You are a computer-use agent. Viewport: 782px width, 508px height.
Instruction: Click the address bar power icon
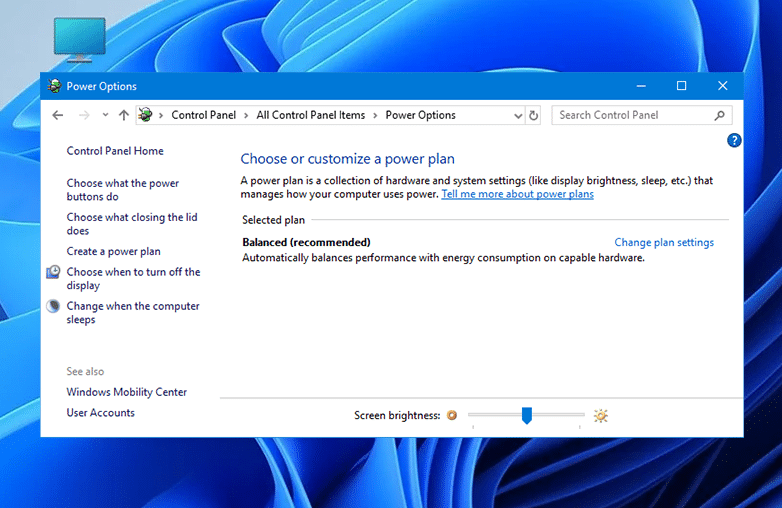145,115
